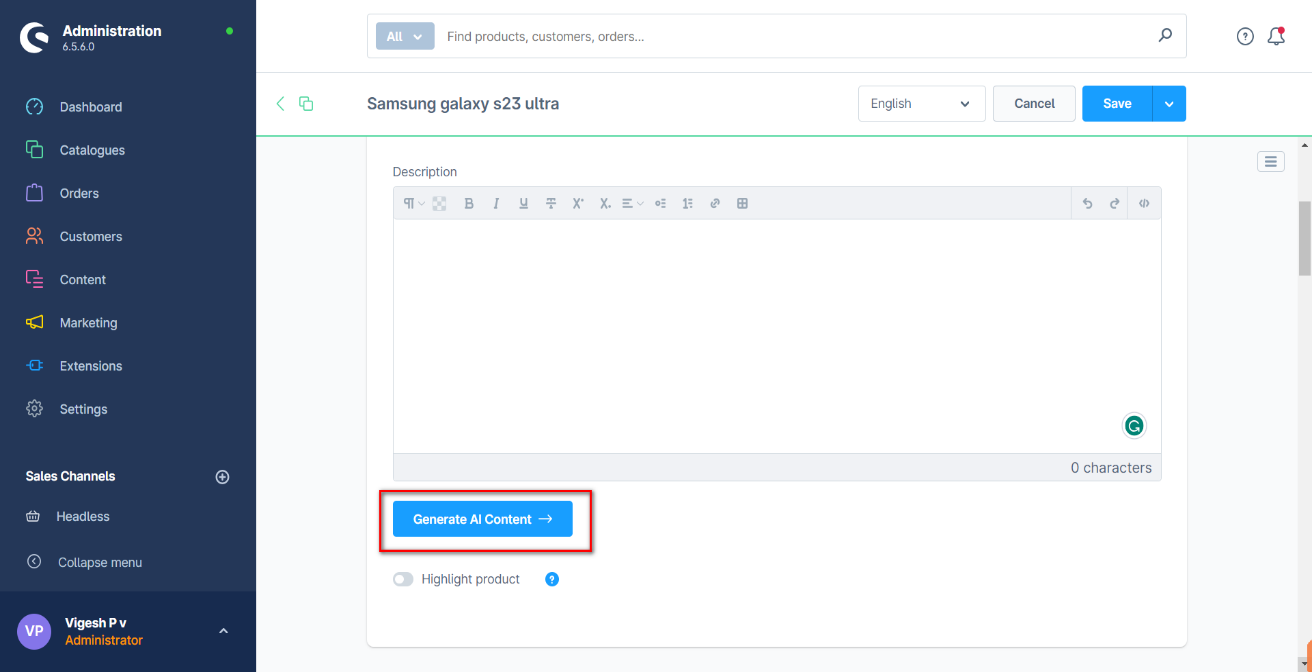Go to the Orders section
This screenshot has width=1312, height=672.
tap(79, 193)
